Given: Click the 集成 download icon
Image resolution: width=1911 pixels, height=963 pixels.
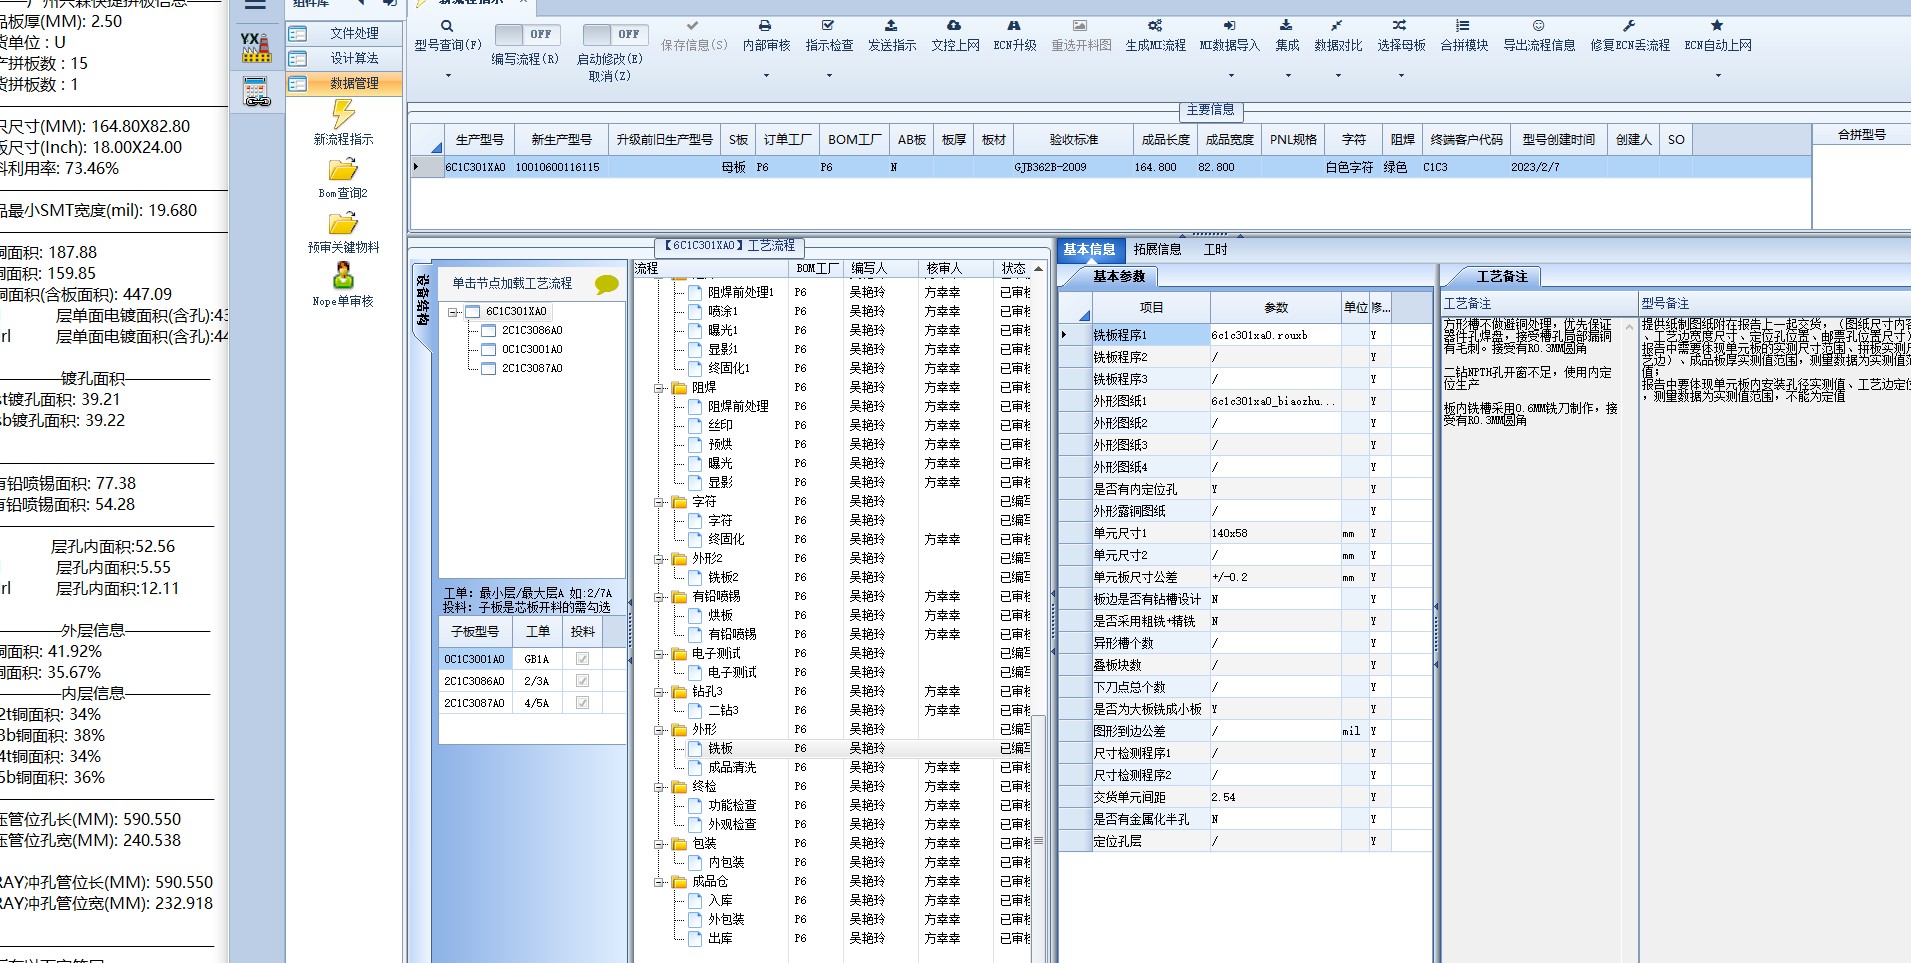Looking at the screenshot, I should pos(1286,26).
